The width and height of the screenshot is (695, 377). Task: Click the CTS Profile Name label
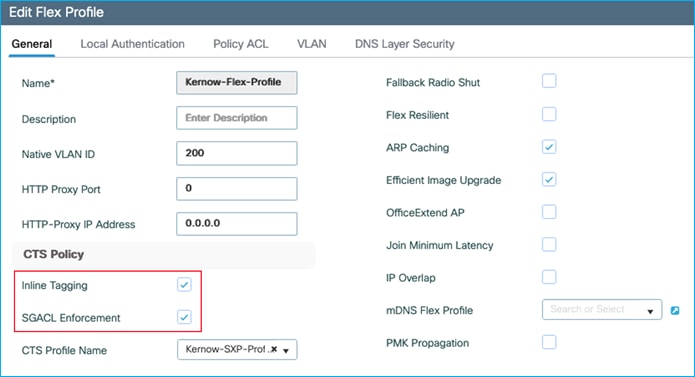pyautogui.click(x=64, y=350)
